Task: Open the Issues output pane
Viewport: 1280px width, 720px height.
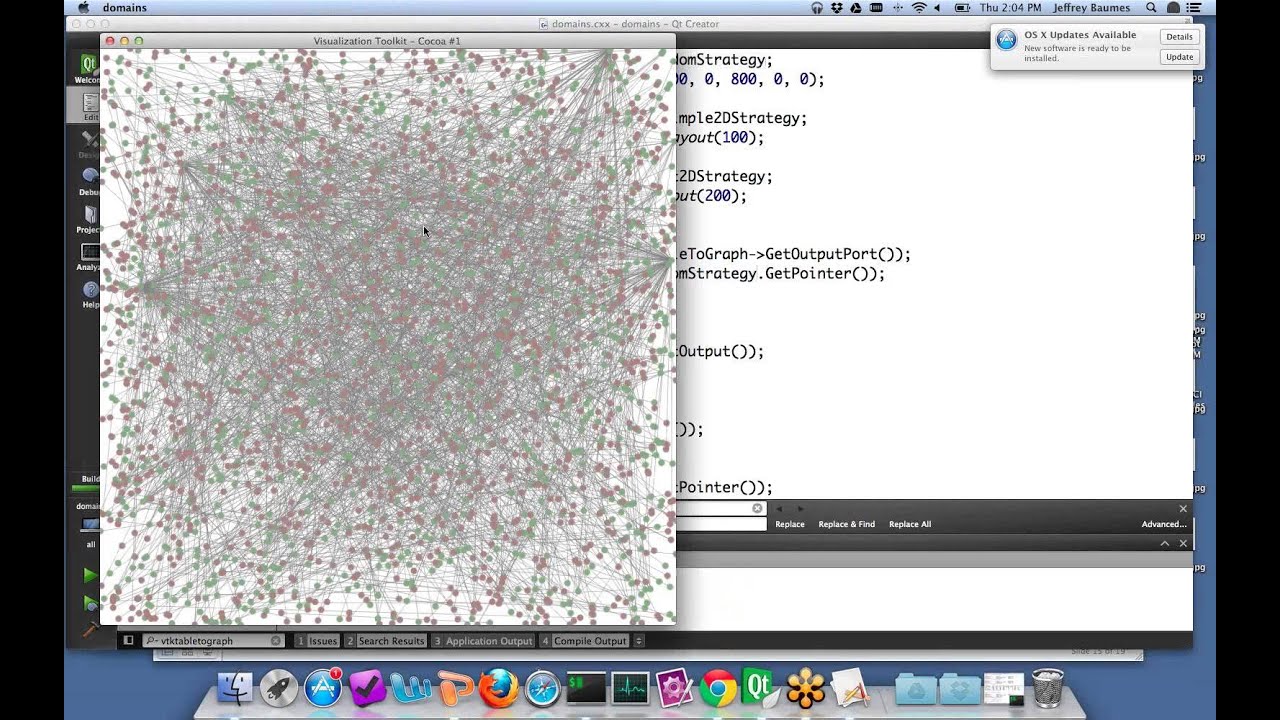Action: pos(316,640)
